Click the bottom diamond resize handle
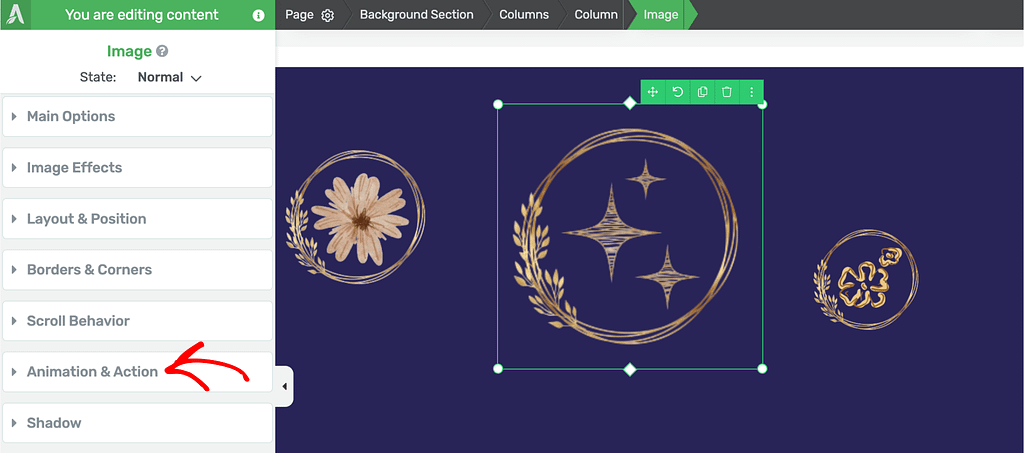The image size is (1024, 453). pos(630,369)
